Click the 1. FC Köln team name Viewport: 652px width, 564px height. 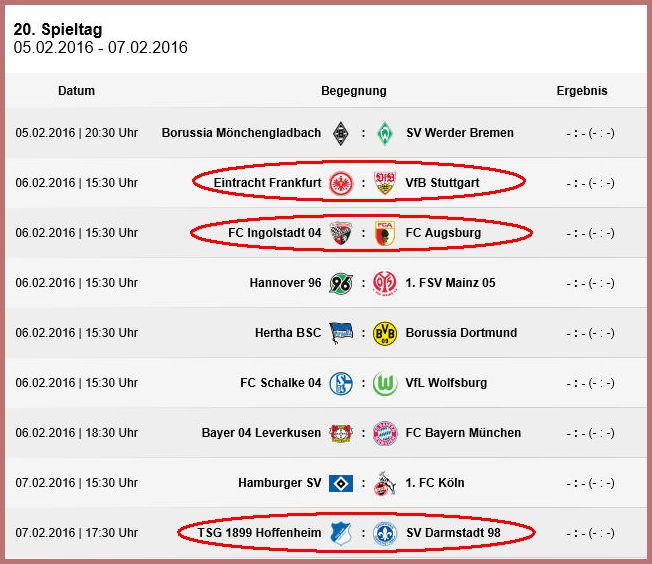pos(435,483)
